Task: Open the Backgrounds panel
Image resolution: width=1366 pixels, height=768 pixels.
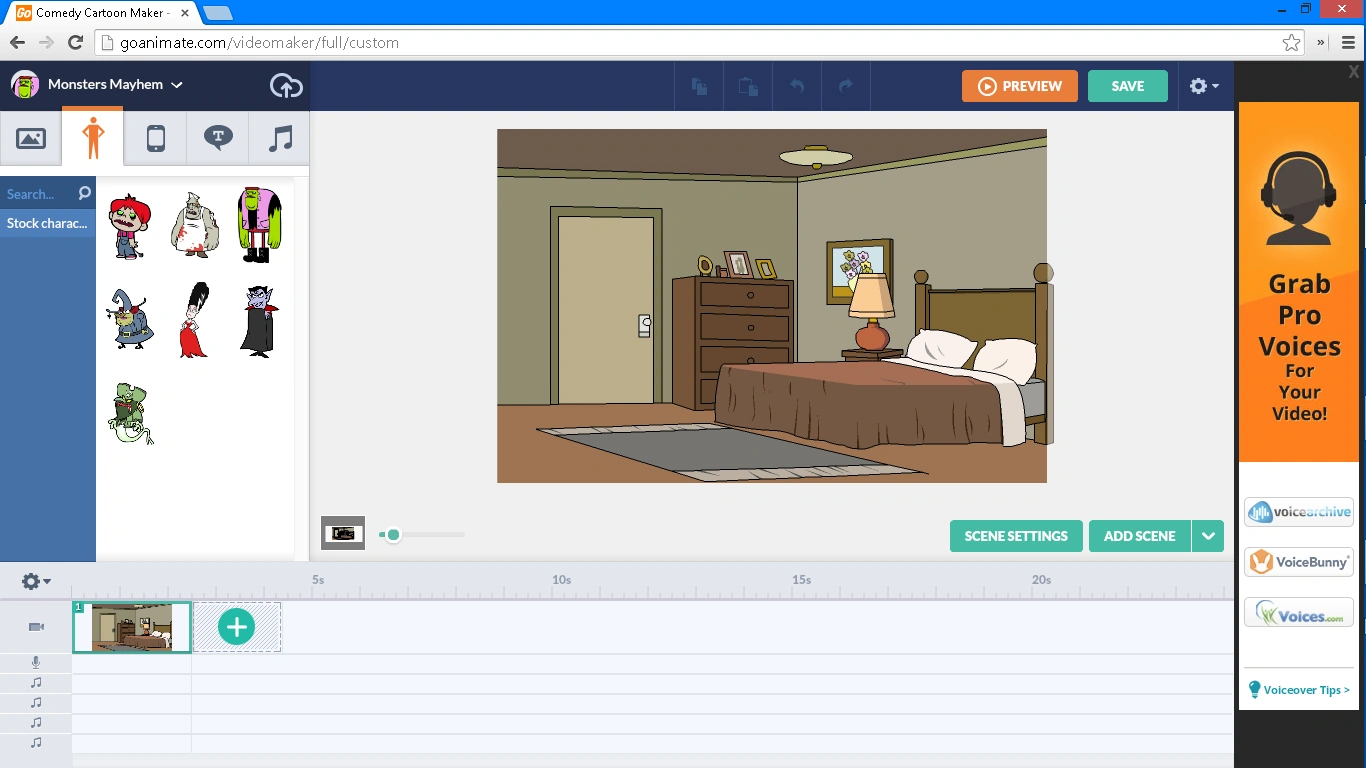Action: coord(30,137)
